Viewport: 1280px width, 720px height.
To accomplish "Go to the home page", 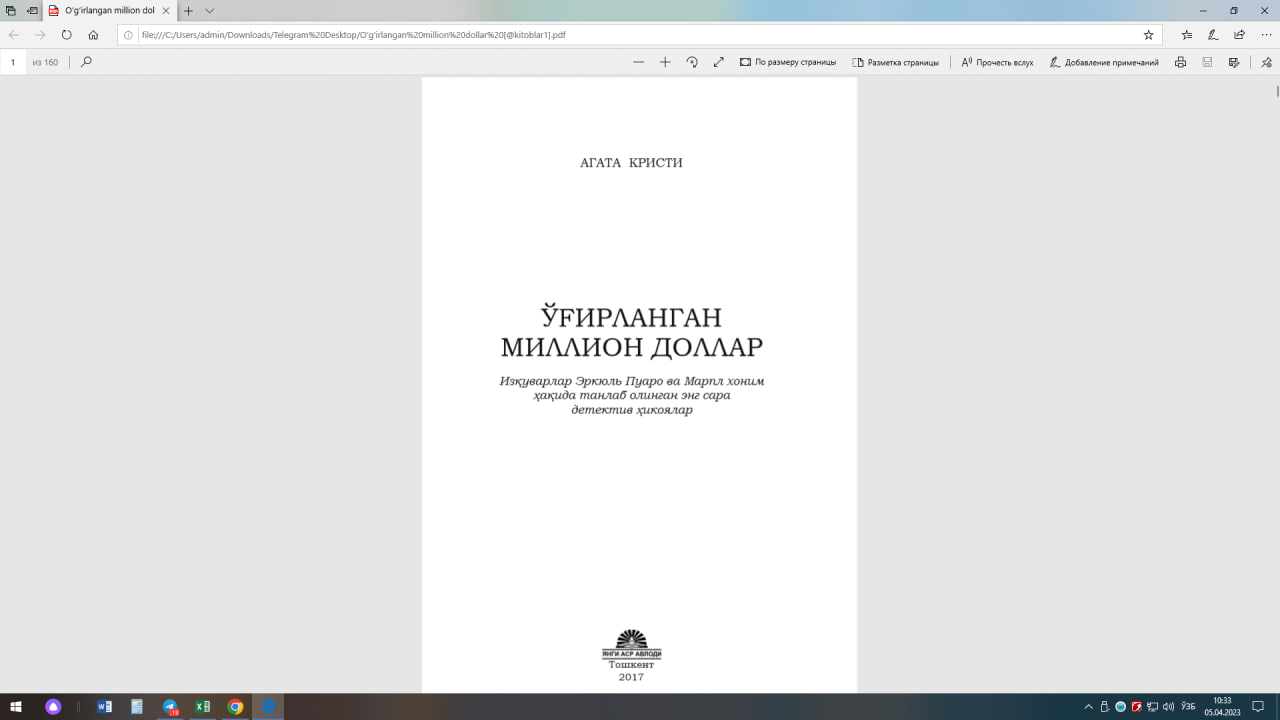I will pos(93,34).
